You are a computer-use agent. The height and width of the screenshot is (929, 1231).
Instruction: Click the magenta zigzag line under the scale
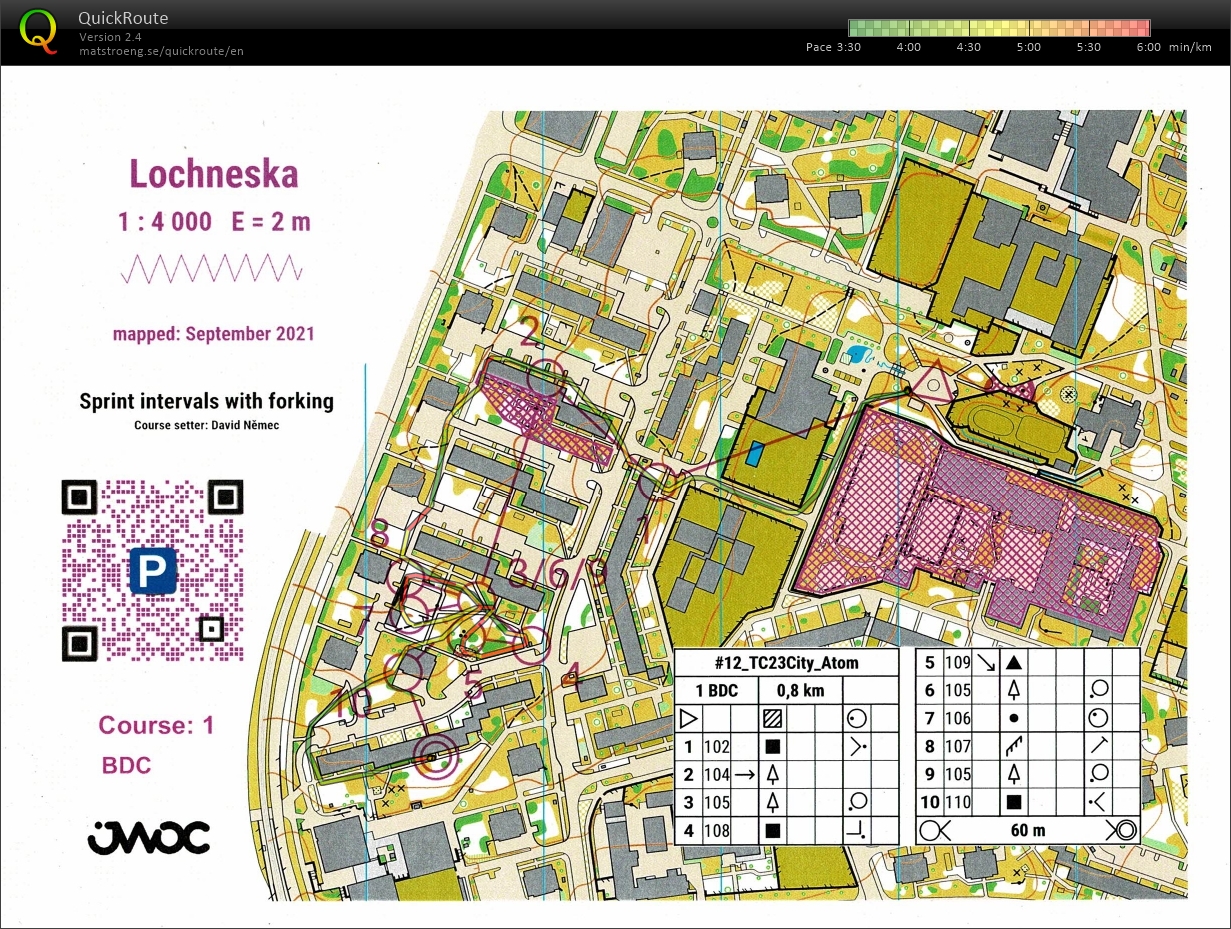click(211, 269)
